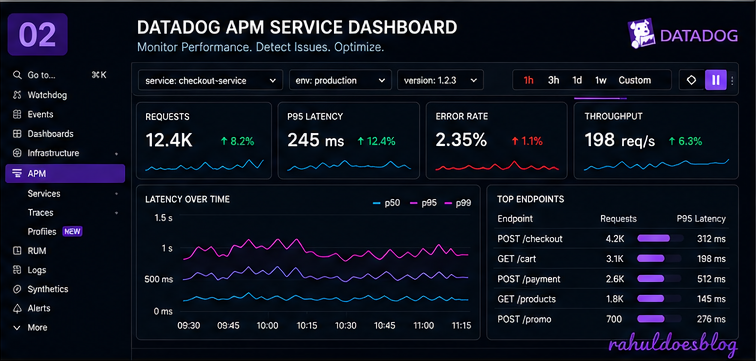Click the GET /products endpoint
The height and width of the screenshot is (361, 756).
[x=526, y=299]
